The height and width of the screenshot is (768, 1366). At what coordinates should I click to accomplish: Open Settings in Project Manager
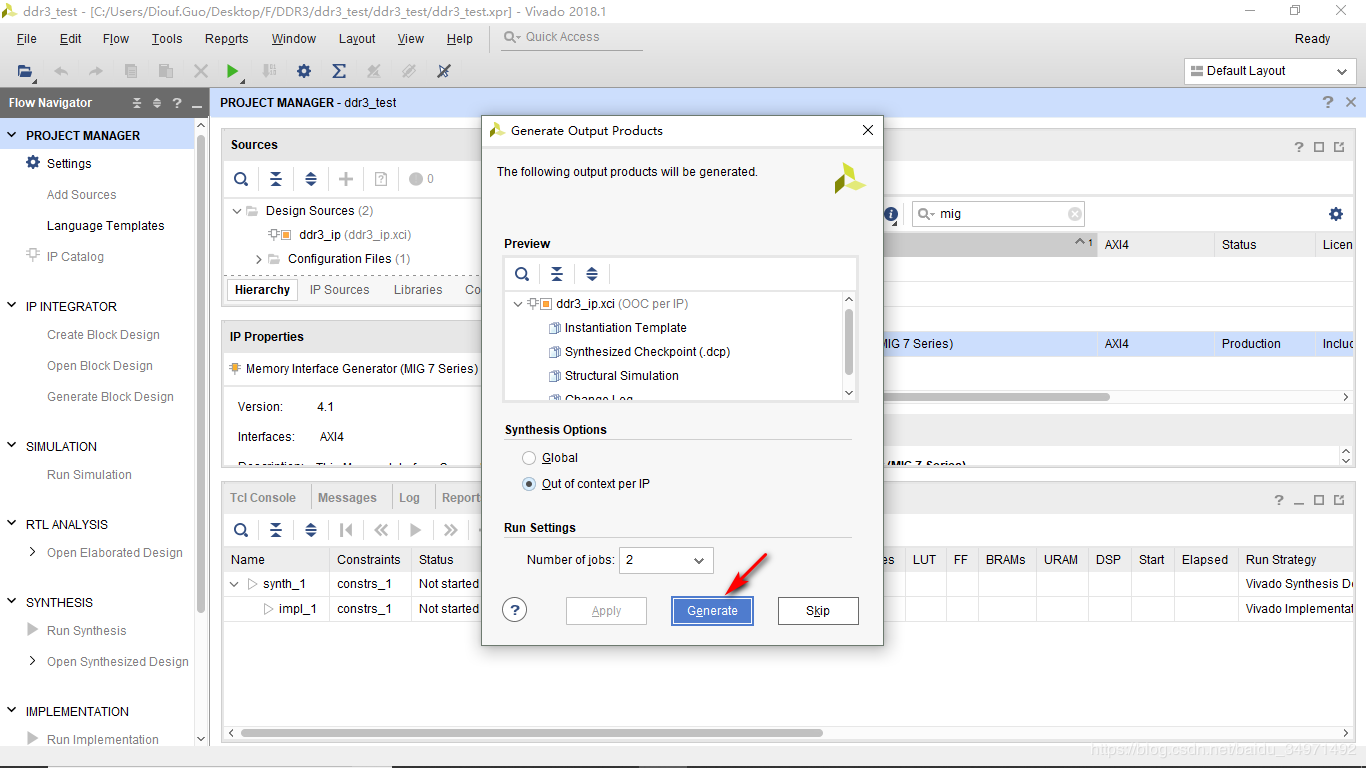(69, 164)
